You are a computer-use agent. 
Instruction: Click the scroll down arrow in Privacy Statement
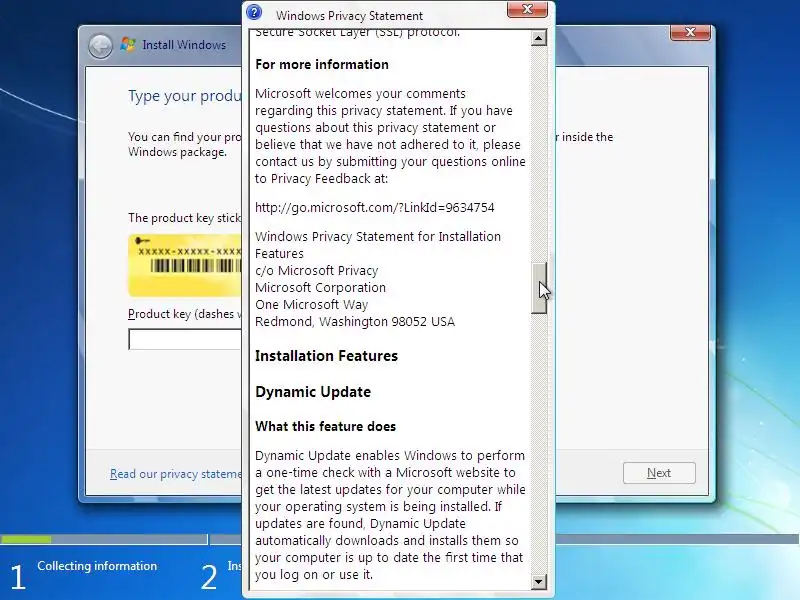[538, 581]
